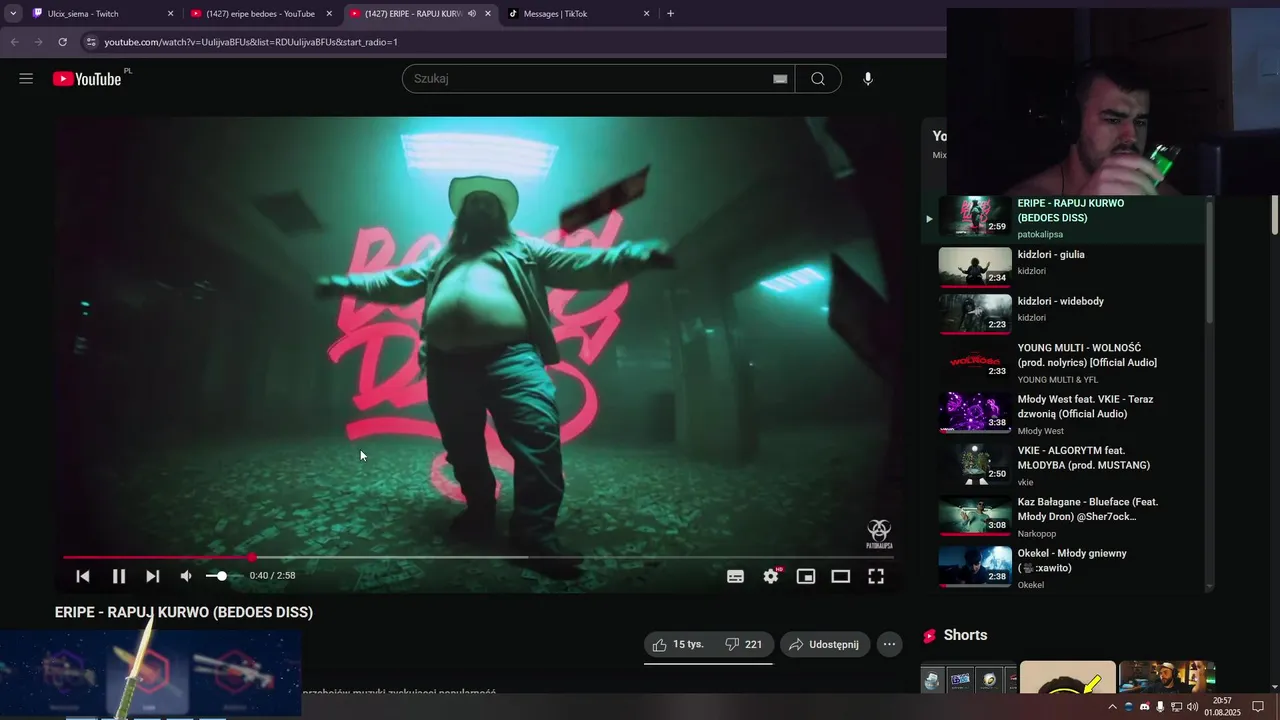Open the Short with yellow arrow thumbnail
Image resolution: width=1280 pixels, height=720 pixels.
(1067, 676)
